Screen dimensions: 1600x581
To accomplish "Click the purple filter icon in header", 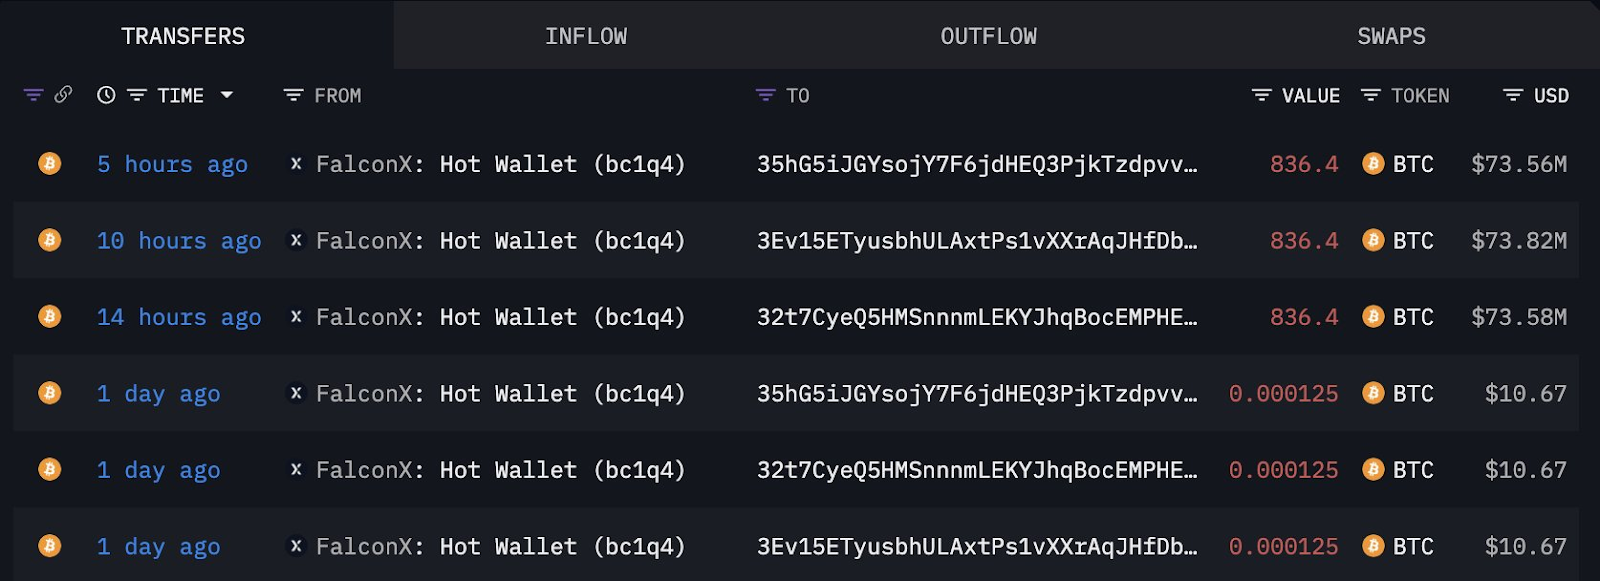I will [x=33, y=95].
